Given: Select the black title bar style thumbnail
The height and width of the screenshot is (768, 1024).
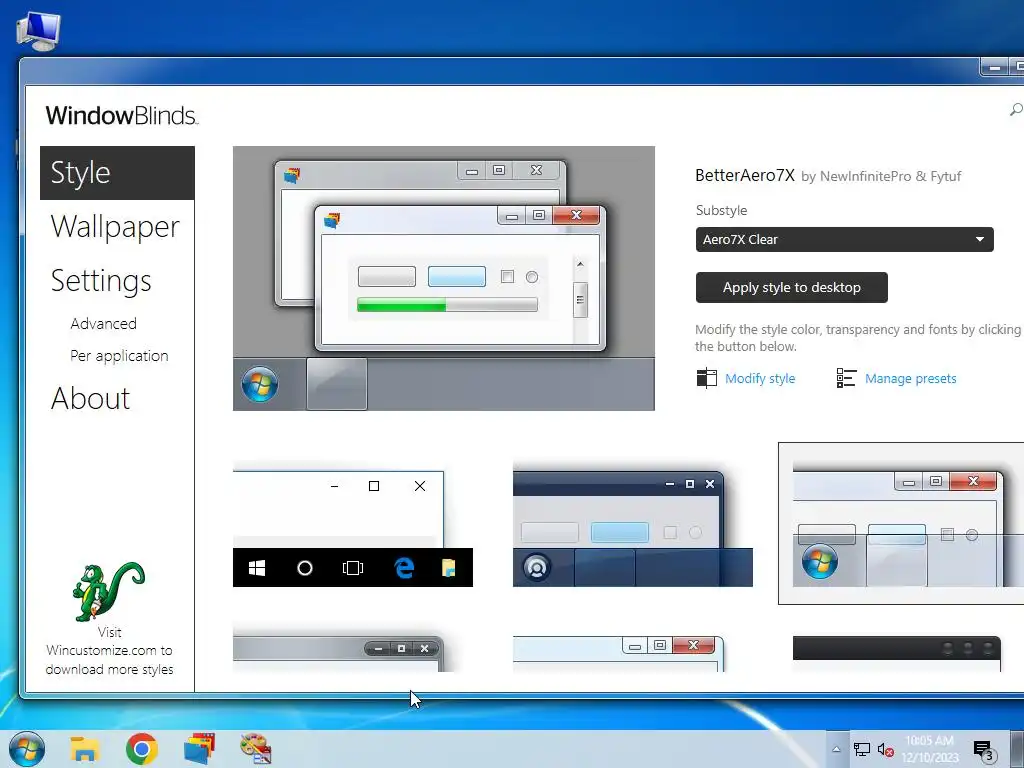Looking at the screenshot, I should [x=897, y=653].
